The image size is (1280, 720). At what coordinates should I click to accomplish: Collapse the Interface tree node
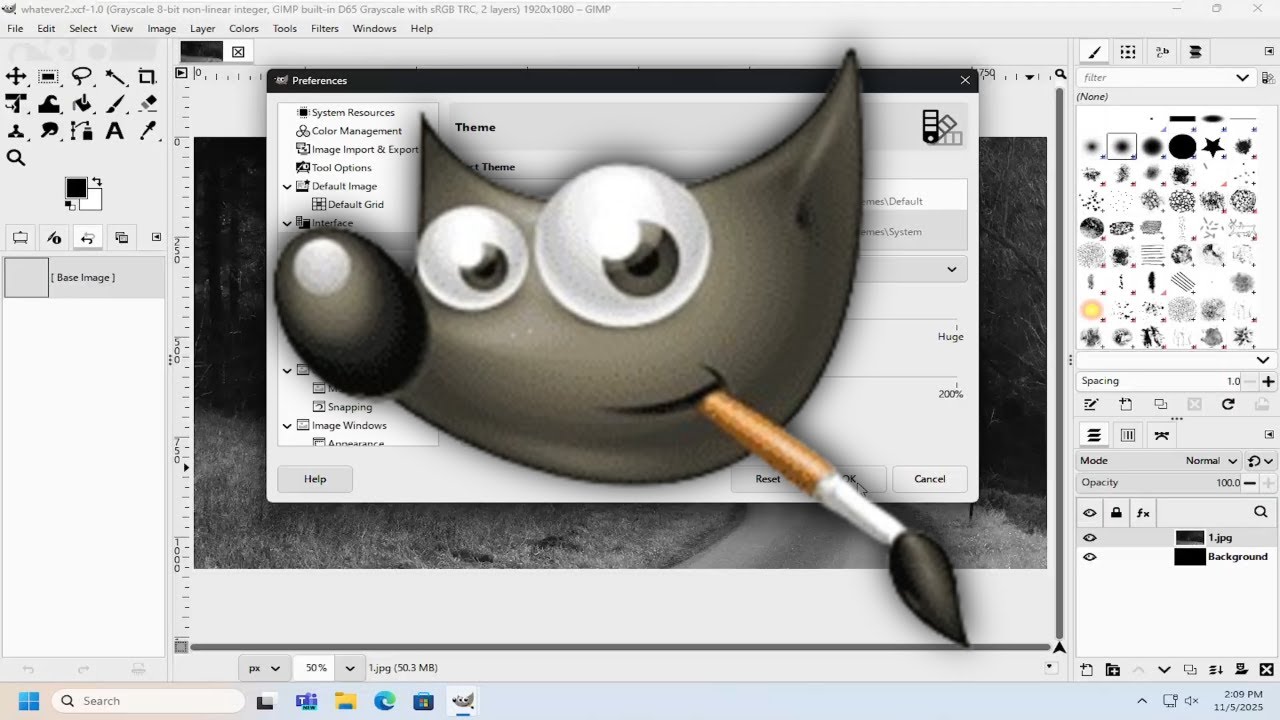click(x=287, y=223)
